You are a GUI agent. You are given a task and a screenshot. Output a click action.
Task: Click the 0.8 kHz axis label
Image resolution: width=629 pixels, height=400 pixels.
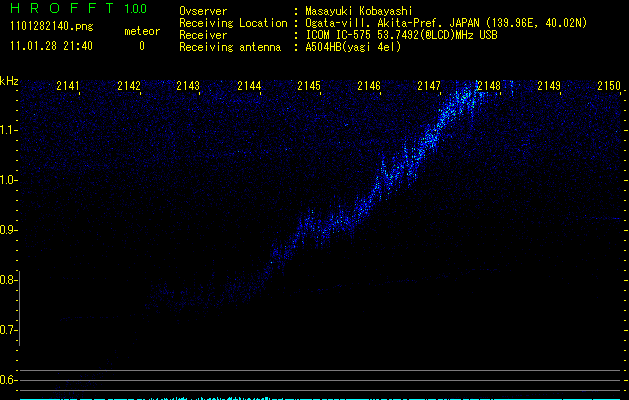coord(8,280)
